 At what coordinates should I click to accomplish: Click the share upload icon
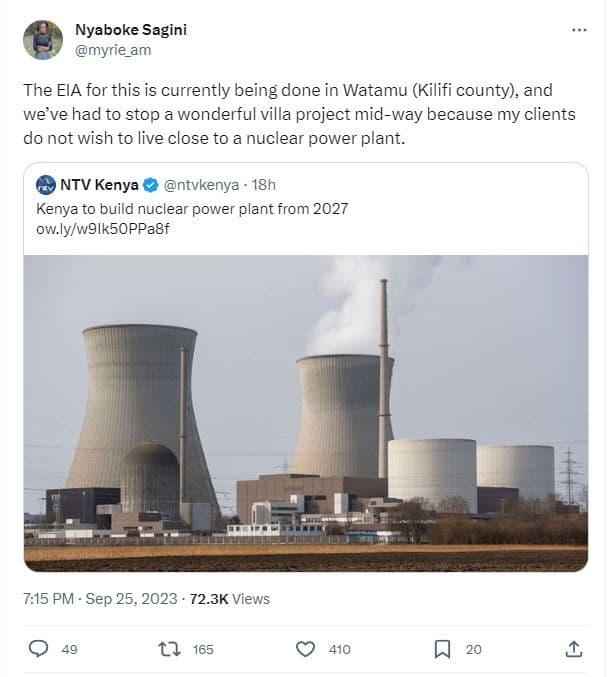[573, 649]
